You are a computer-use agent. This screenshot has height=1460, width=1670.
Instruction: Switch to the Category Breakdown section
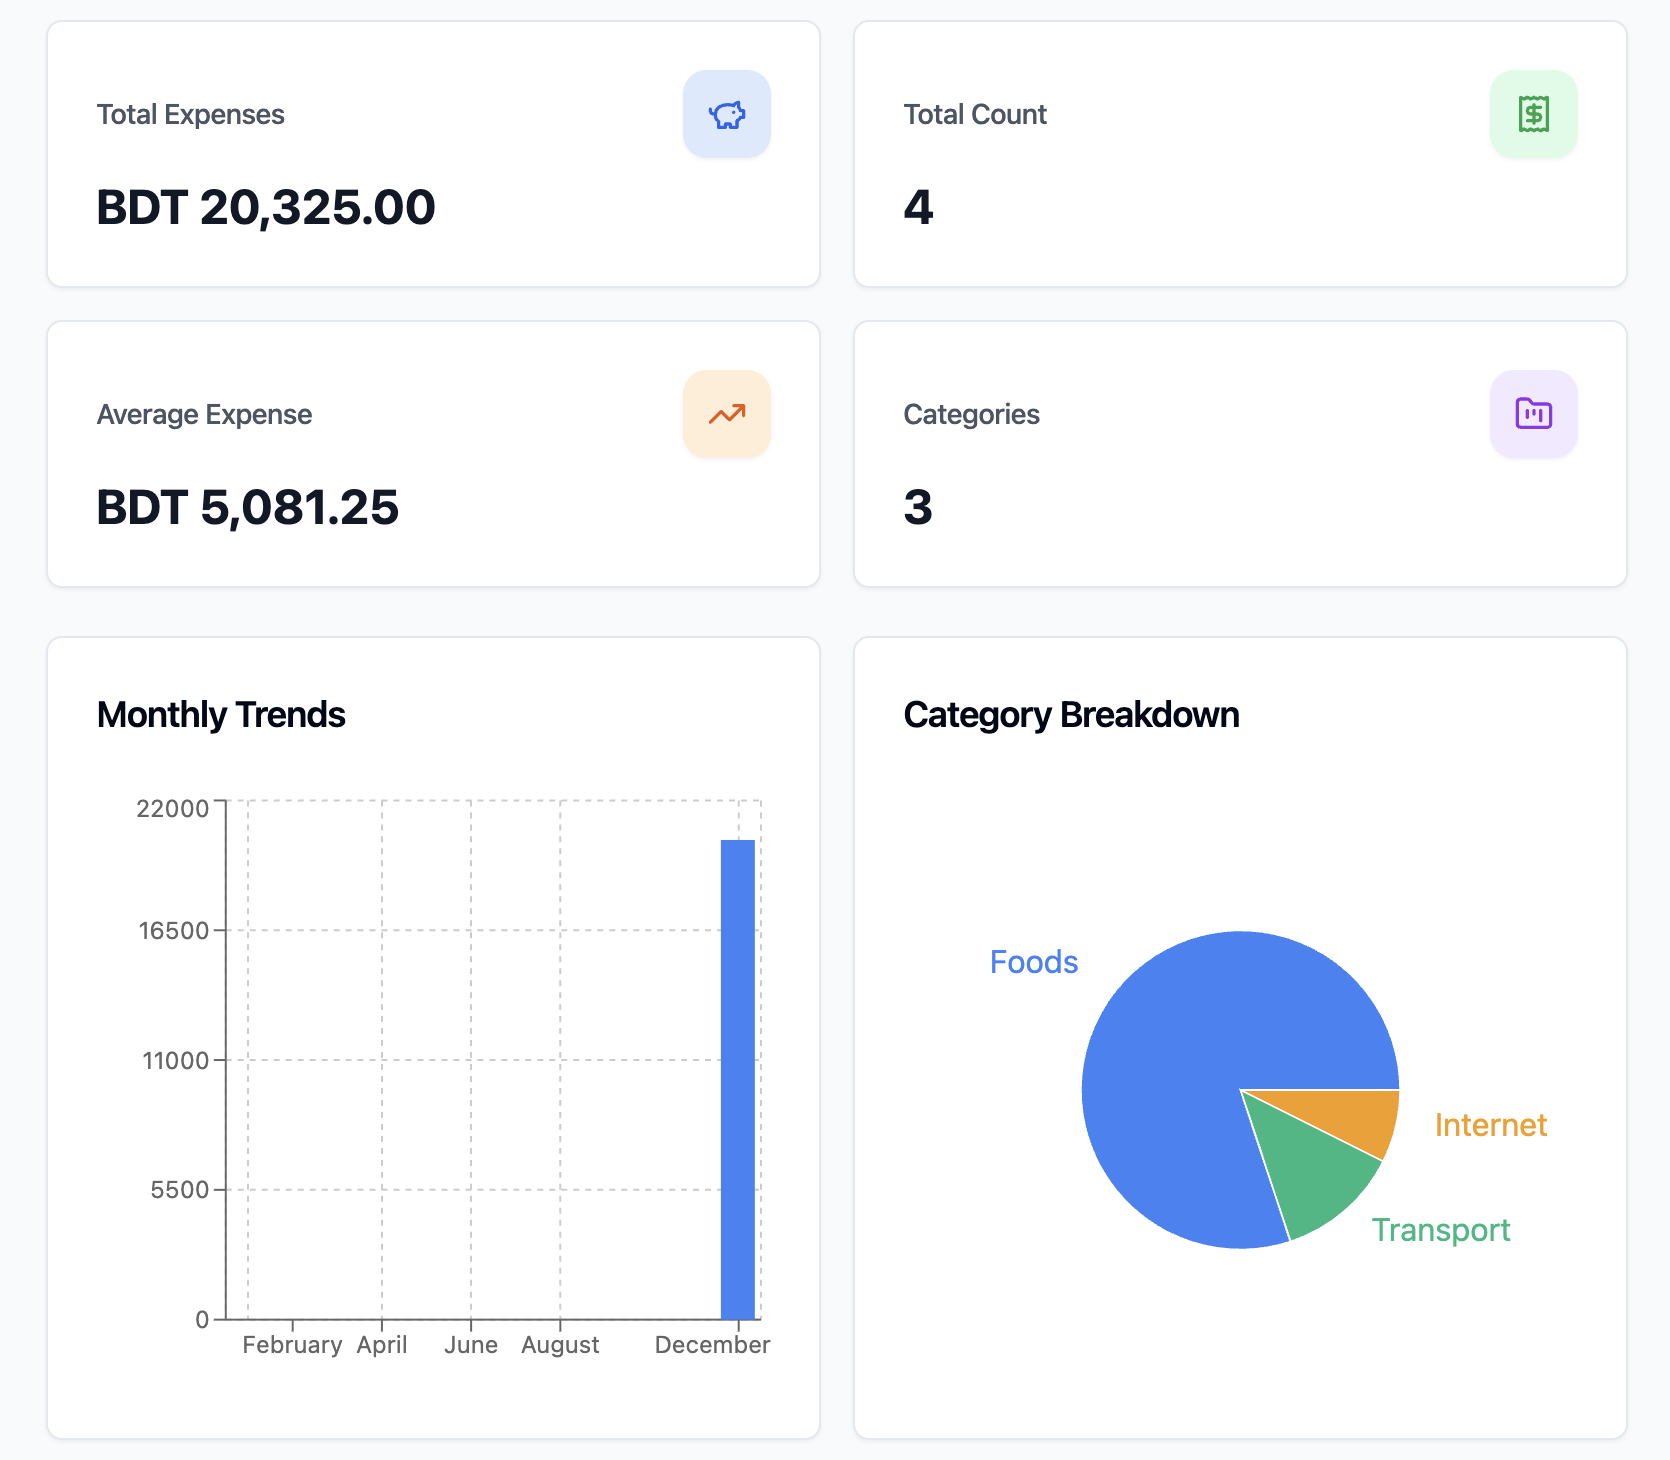point(1071,713)
